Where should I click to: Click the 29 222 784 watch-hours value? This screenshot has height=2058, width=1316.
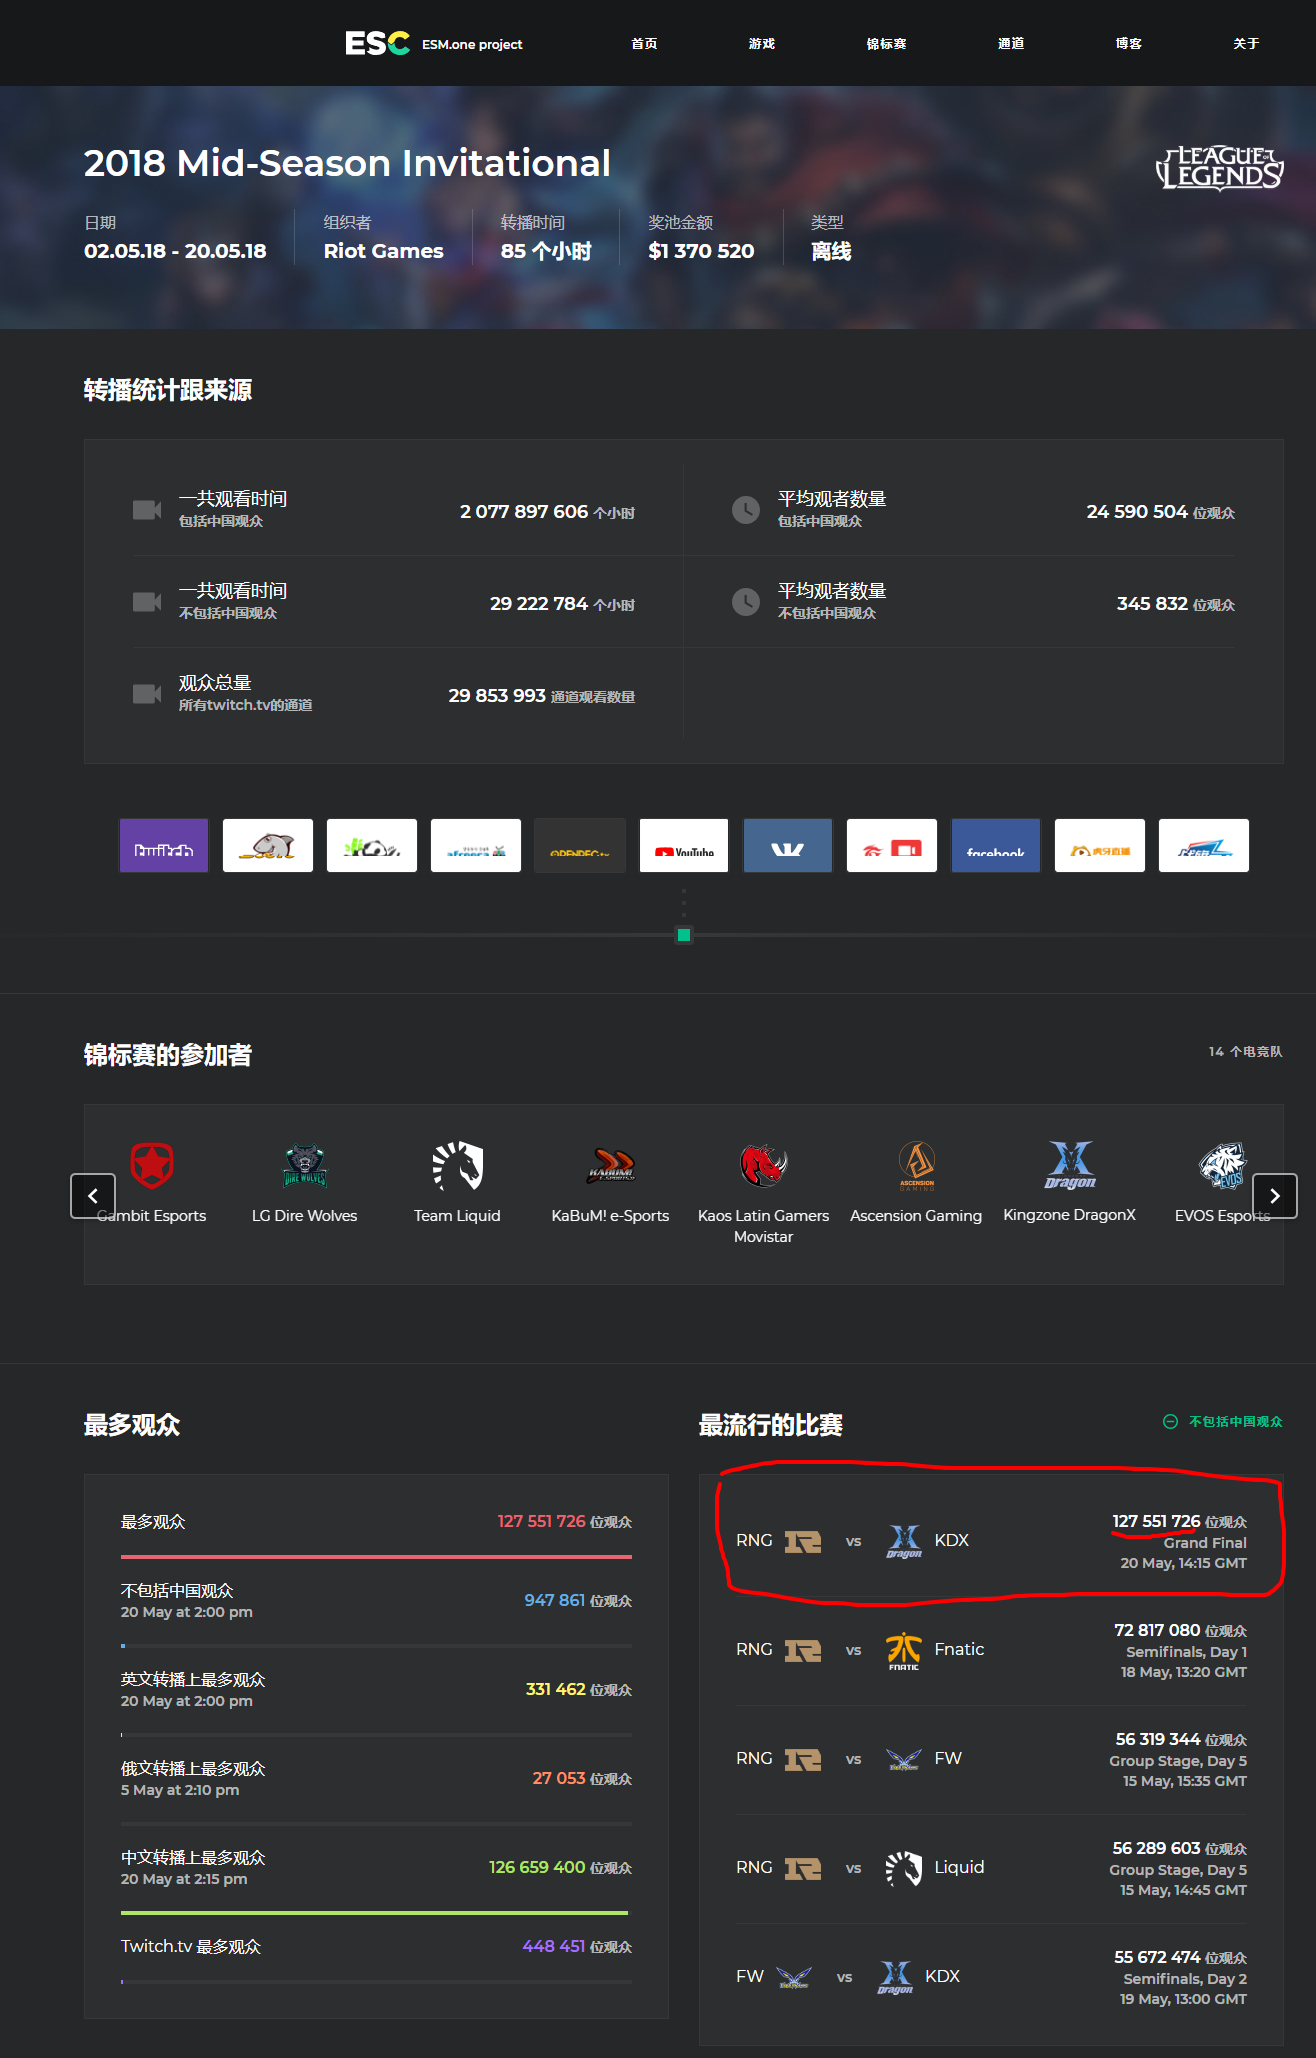coord(539,604)
